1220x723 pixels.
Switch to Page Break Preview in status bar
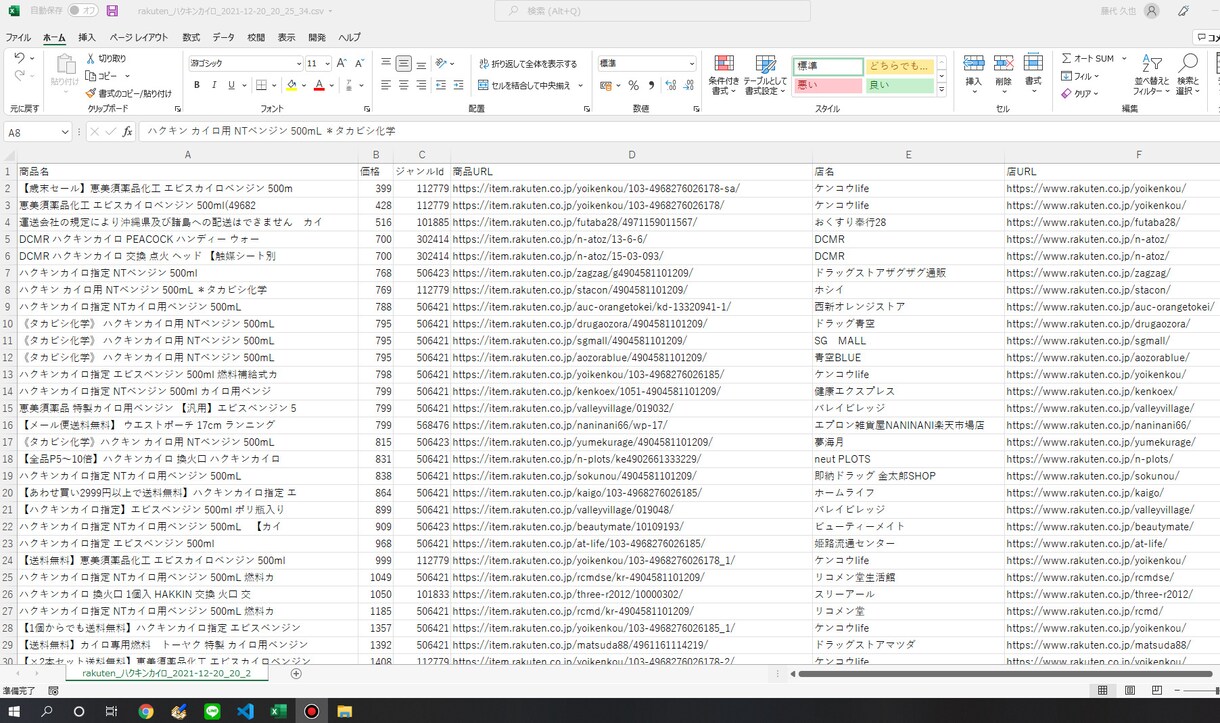coord(1157,691)
